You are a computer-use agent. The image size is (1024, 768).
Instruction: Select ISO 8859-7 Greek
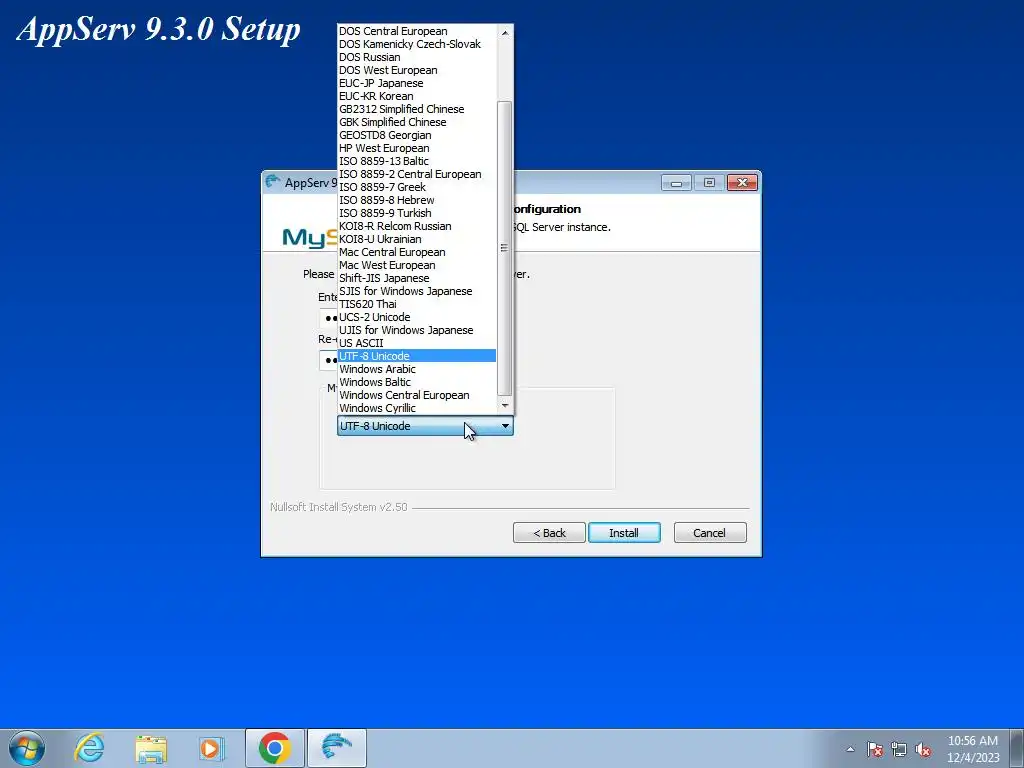417,187
